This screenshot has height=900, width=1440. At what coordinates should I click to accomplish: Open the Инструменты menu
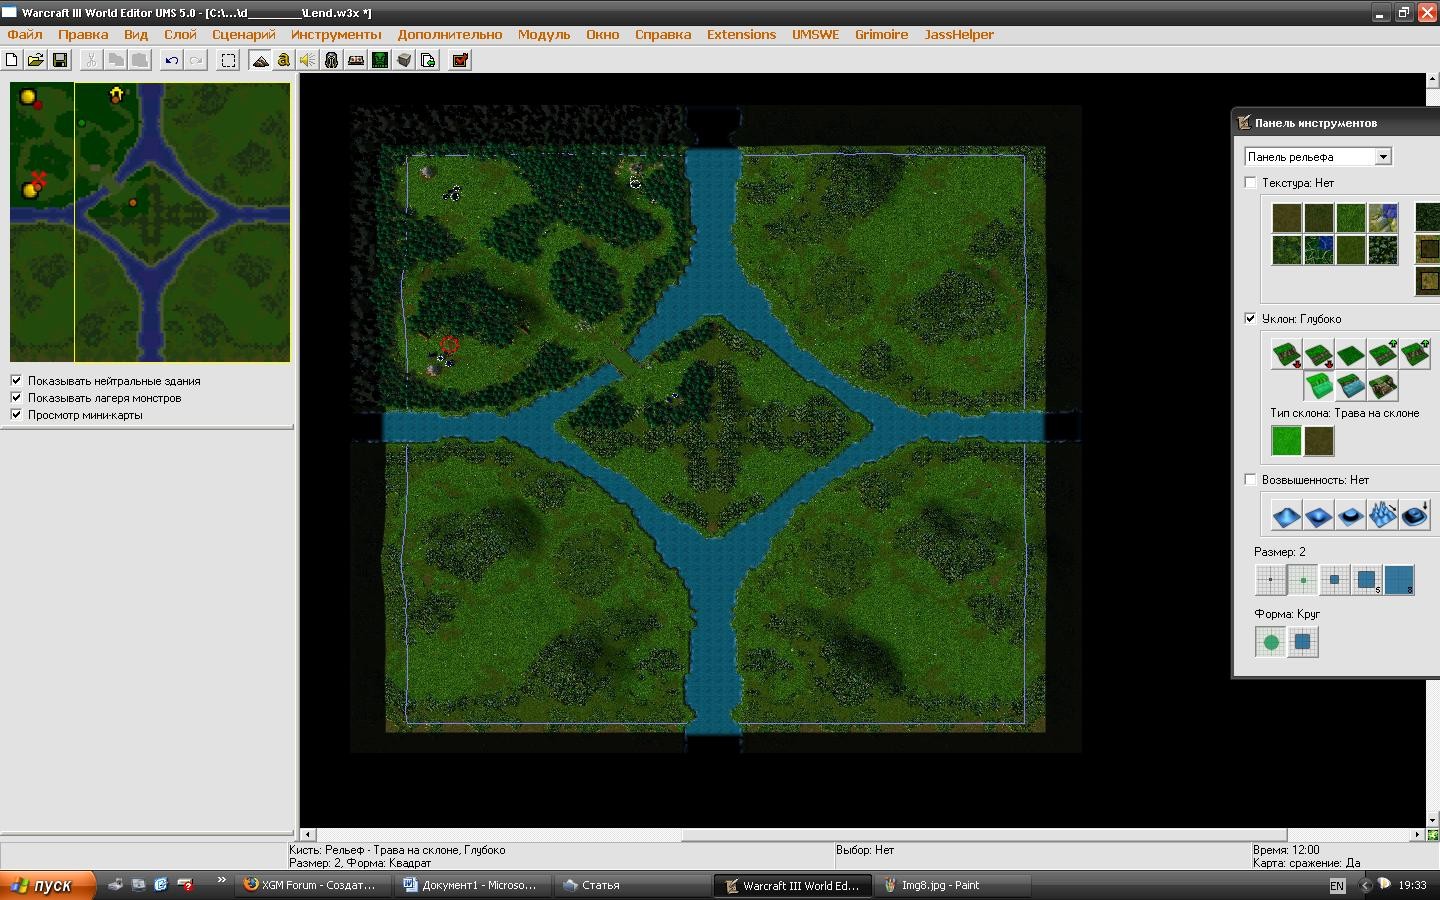click(x=336, y=34)
